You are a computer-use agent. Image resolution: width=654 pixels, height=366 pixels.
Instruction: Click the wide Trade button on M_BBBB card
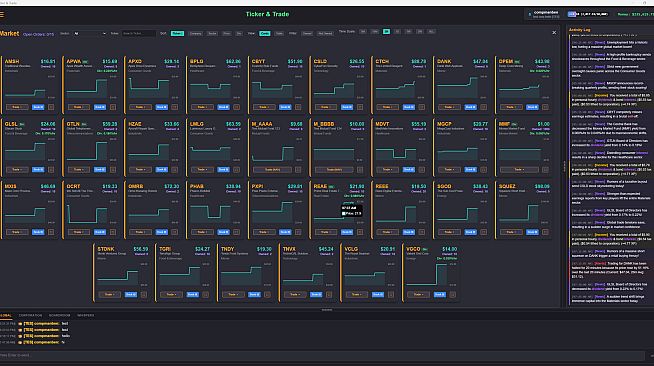[334, 170]
